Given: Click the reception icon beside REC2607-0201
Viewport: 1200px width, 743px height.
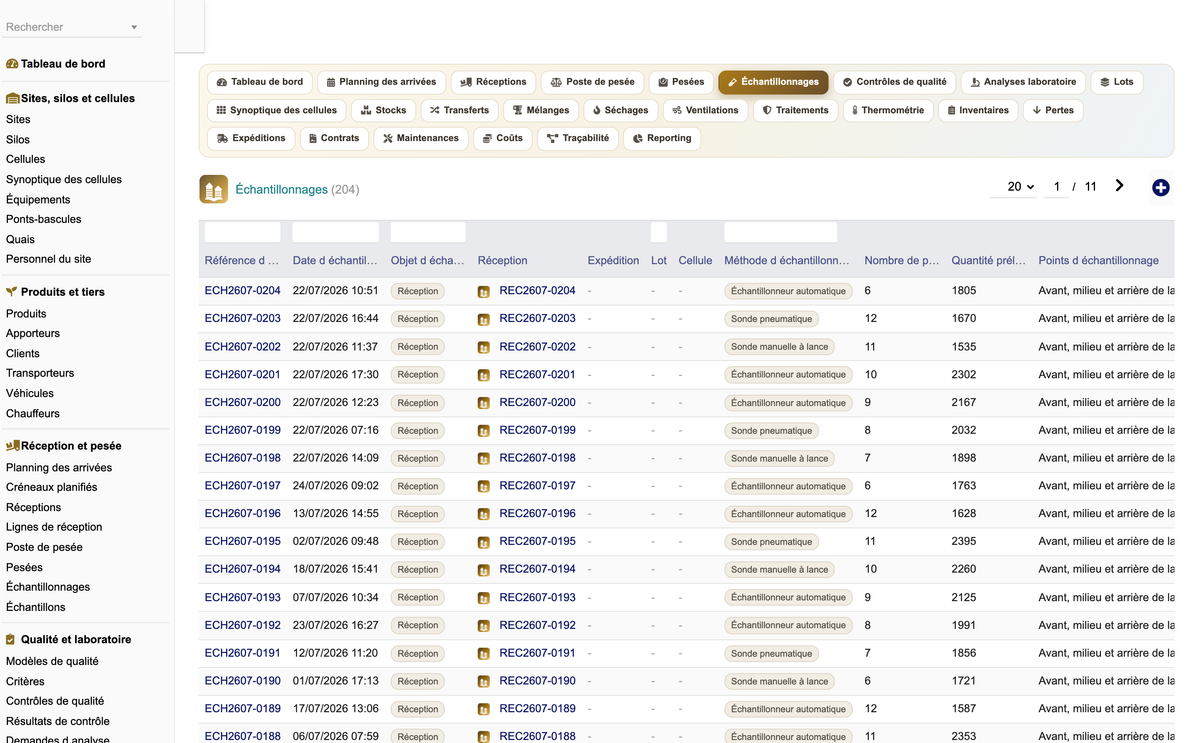Looking at the screenshot, I should [484, 375].
